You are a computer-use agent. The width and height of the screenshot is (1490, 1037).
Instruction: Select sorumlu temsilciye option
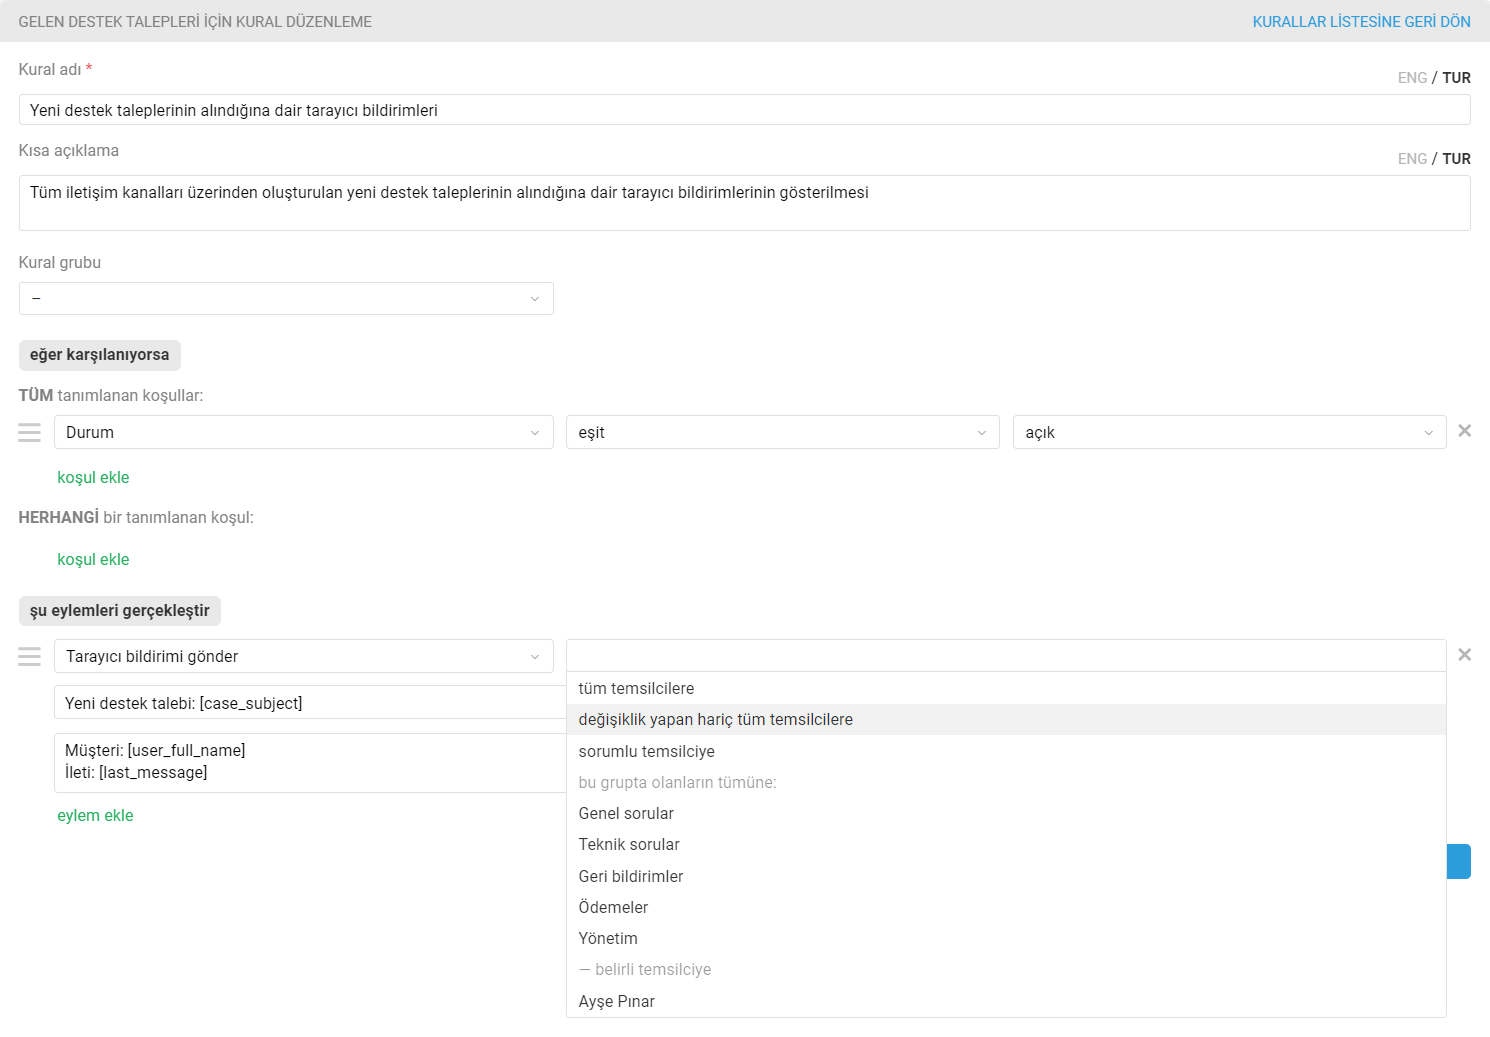(x=1006, y=751)
